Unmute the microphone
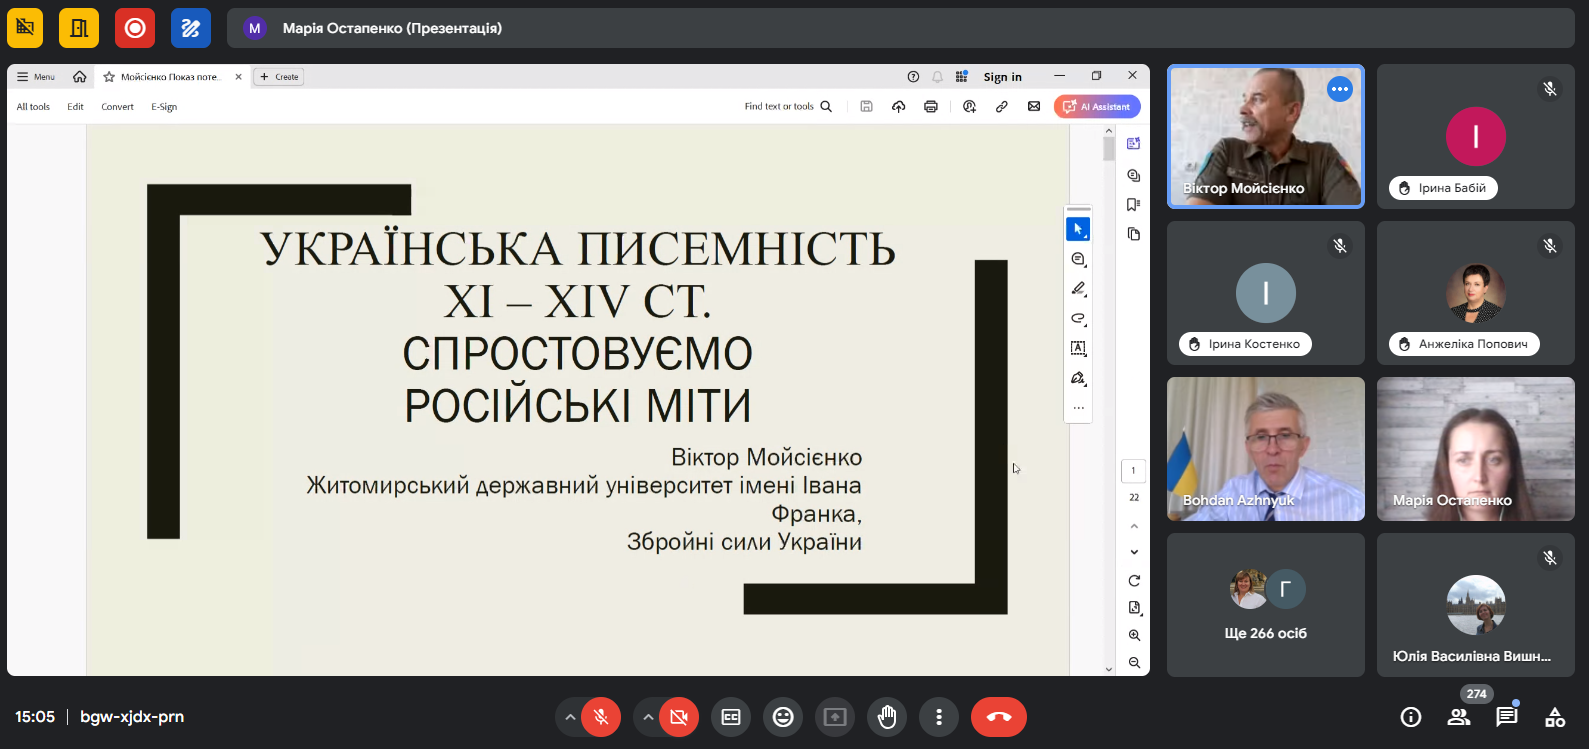Screen dimensions: 1589x749 click(601, 717)
